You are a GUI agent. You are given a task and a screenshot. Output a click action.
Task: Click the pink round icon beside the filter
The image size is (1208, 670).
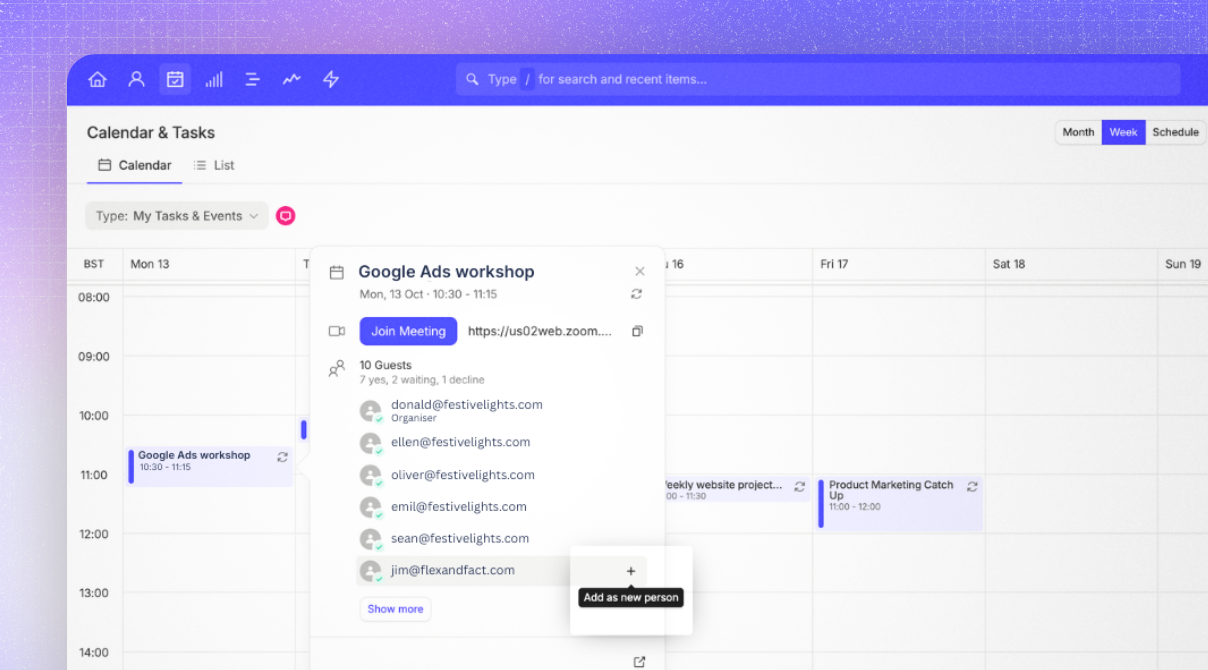click(286, 215)
